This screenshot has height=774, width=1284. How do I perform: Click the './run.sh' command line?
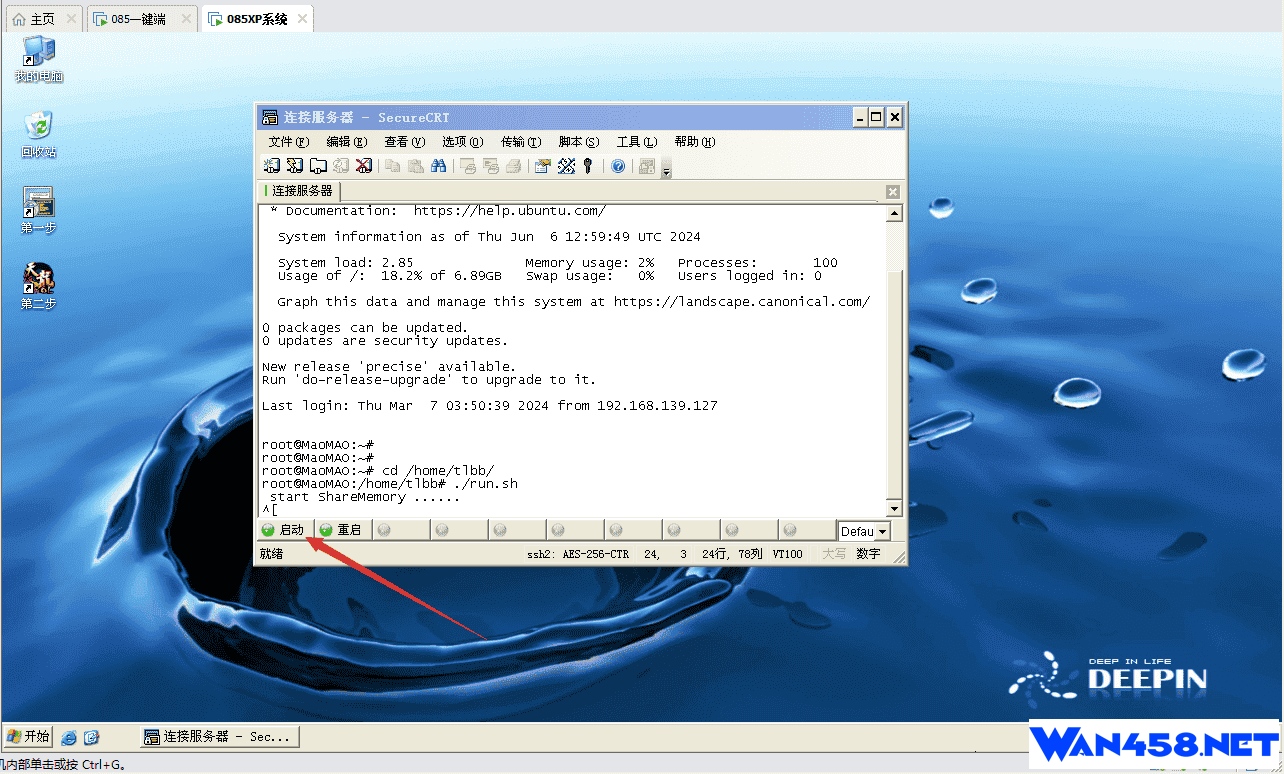[390, 484]
